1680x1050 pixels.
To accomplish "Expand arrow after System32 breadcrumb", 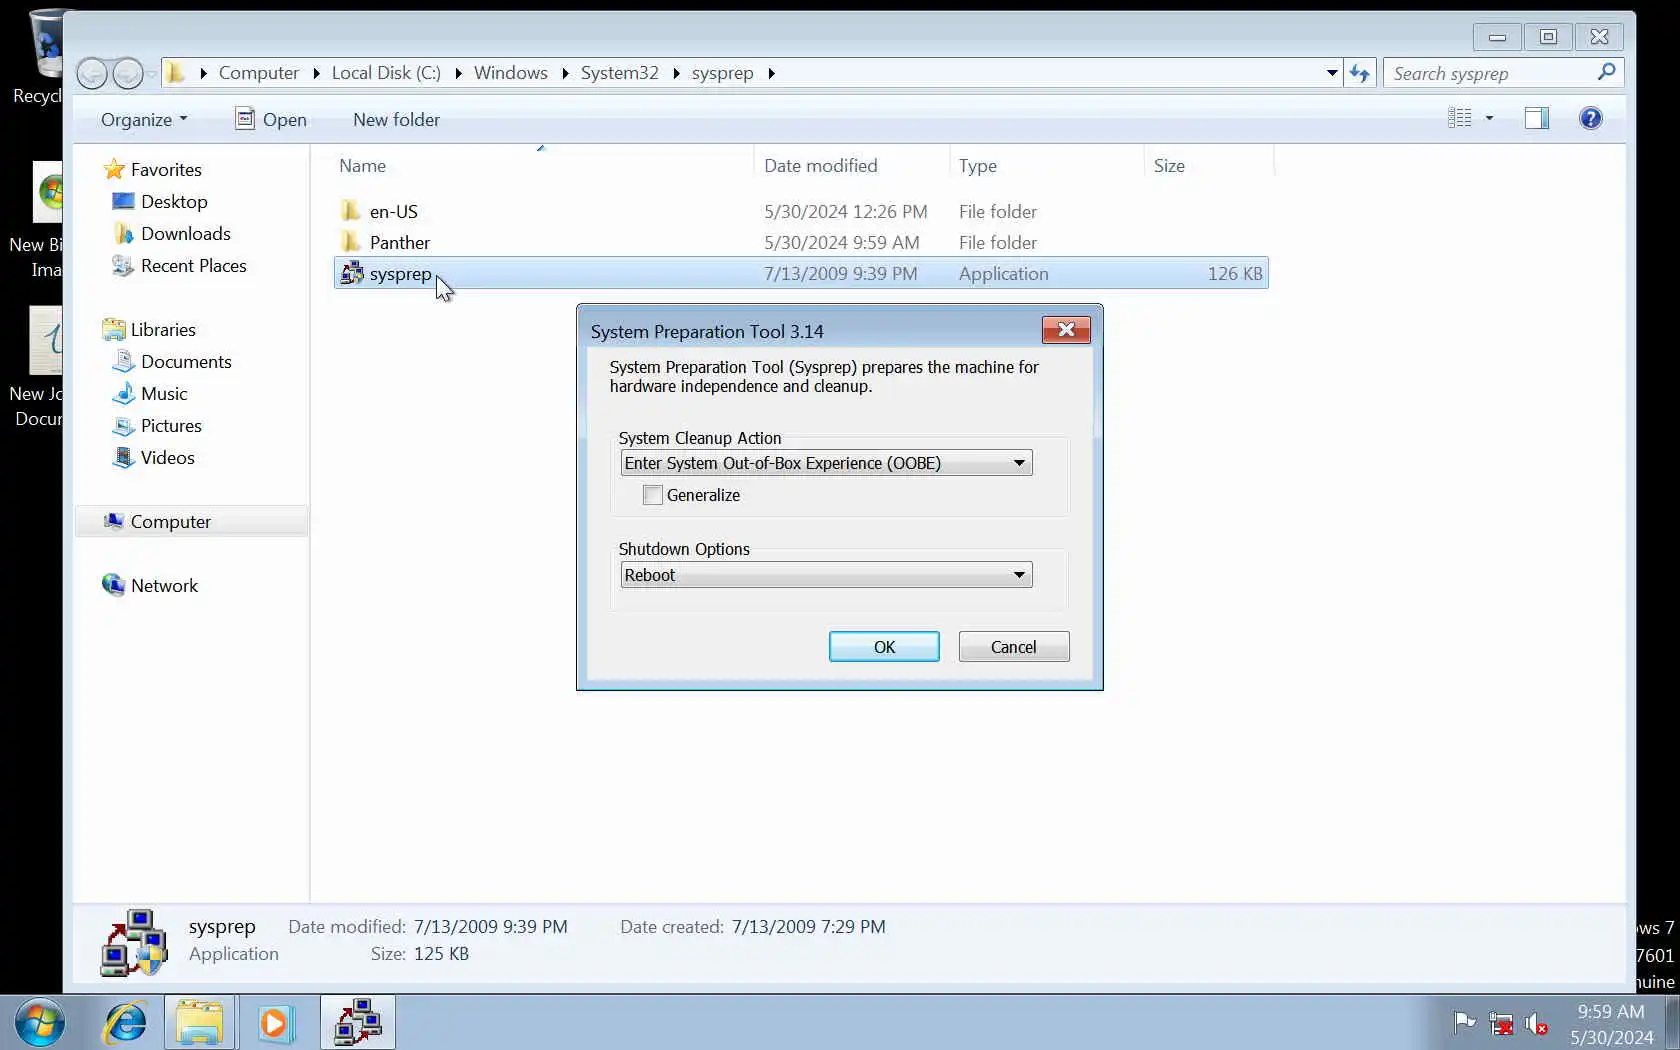I will 676,73.
